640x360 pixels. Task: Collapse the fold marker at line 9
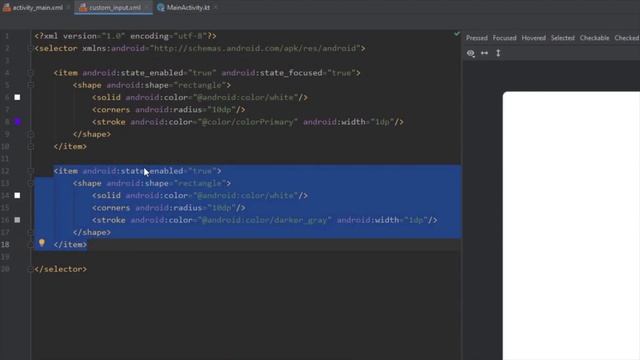coord(30,134)
